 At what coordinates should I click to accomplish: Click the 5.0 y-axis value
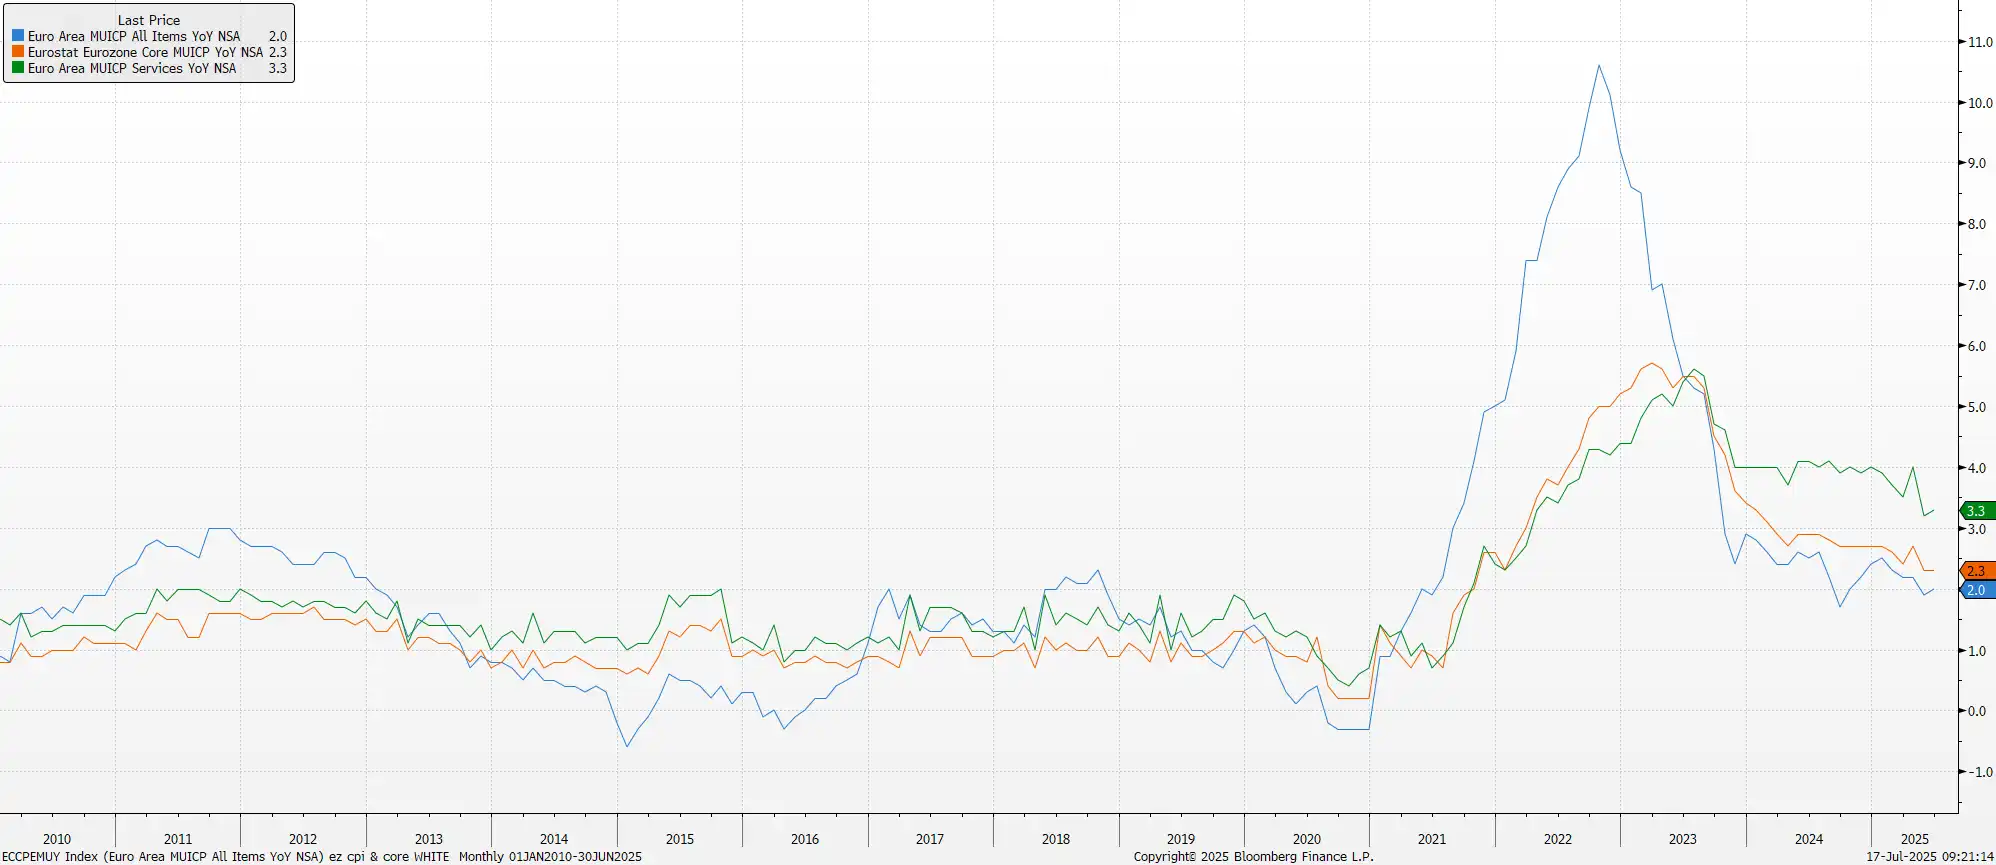pyautogui.click(x=1977, y=407)
